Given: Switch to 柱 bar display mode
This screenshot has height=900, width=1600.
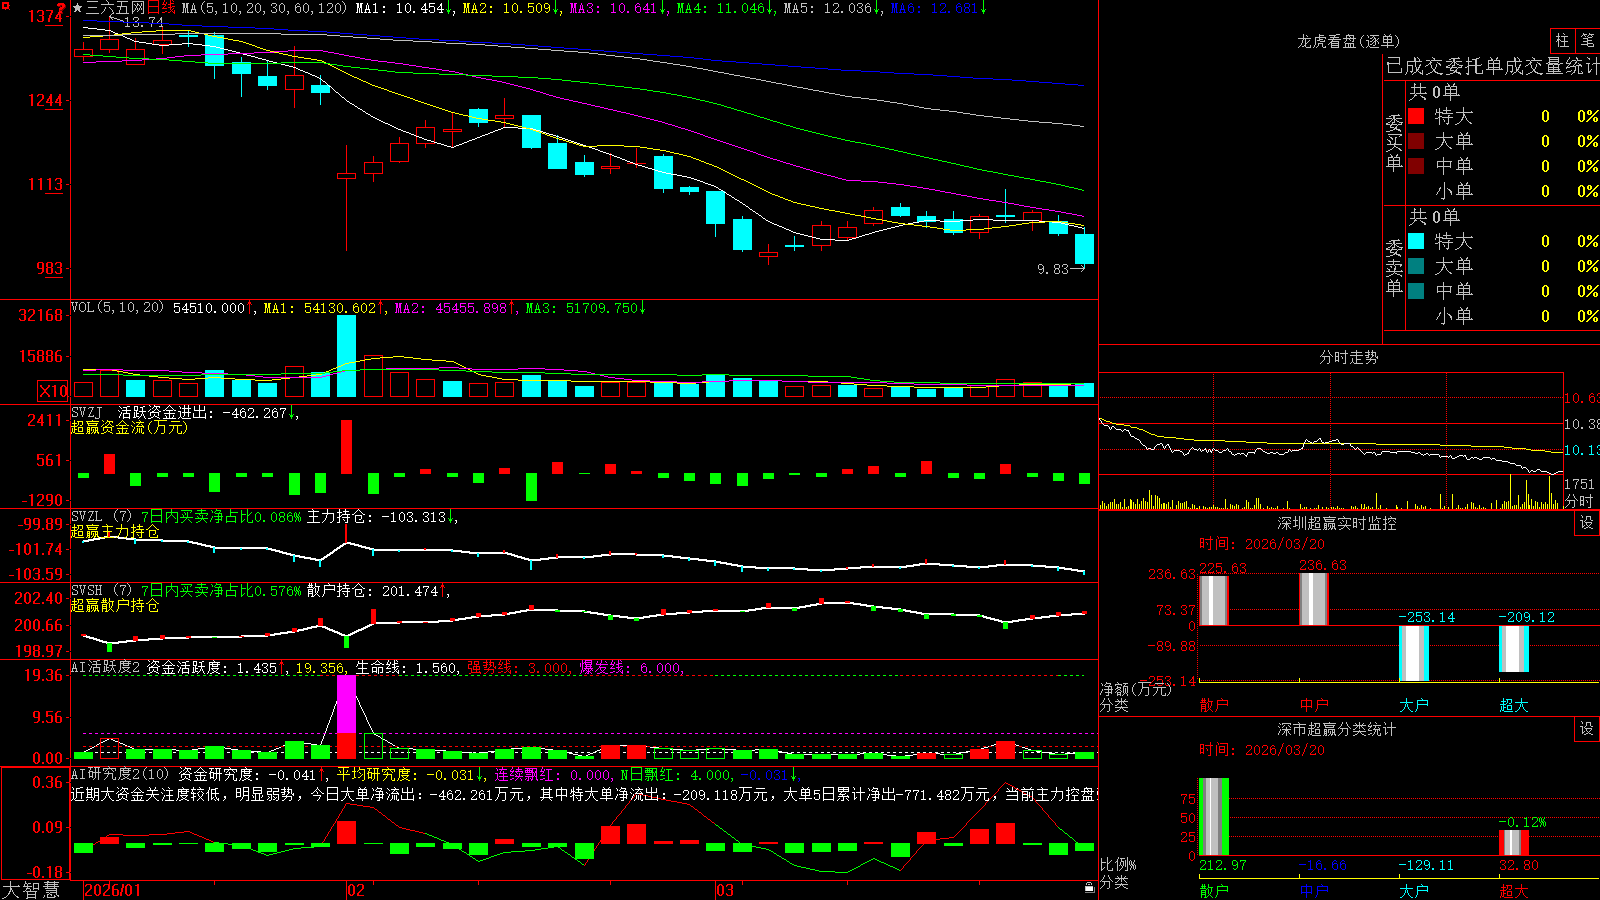Looking at the screenshot, I should tap(1562, 40).
